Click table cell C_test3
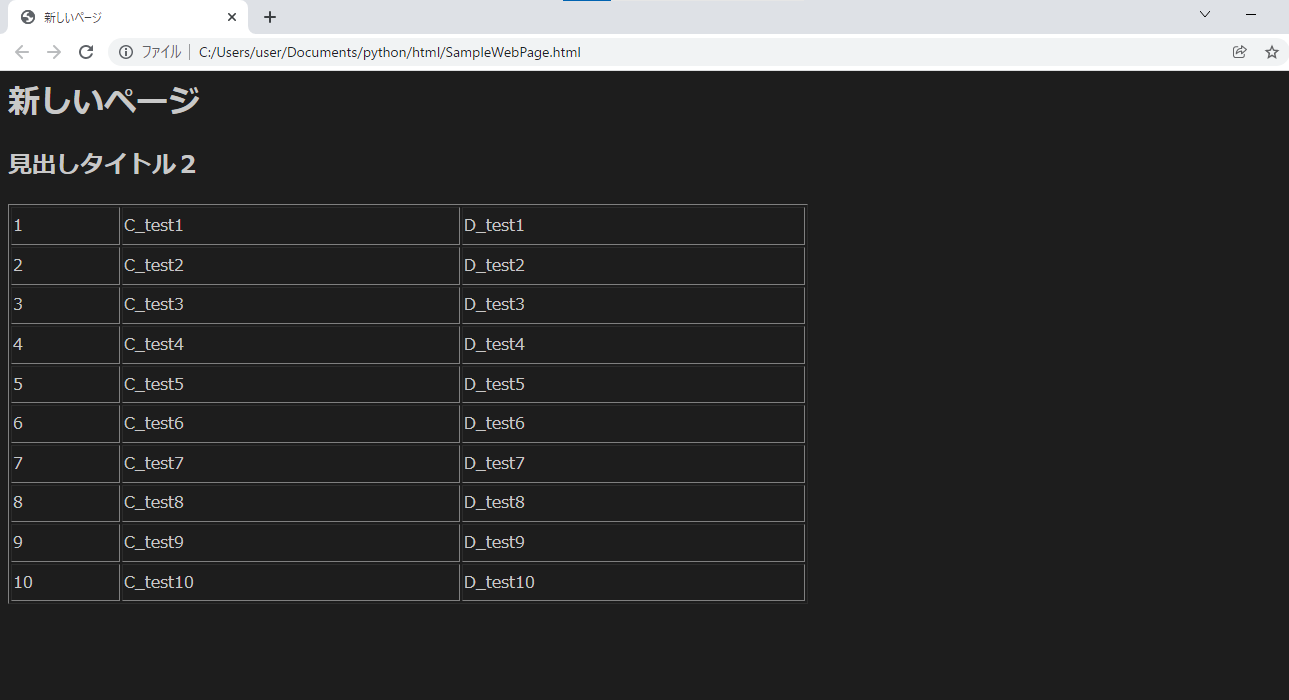 coord(290,304)
